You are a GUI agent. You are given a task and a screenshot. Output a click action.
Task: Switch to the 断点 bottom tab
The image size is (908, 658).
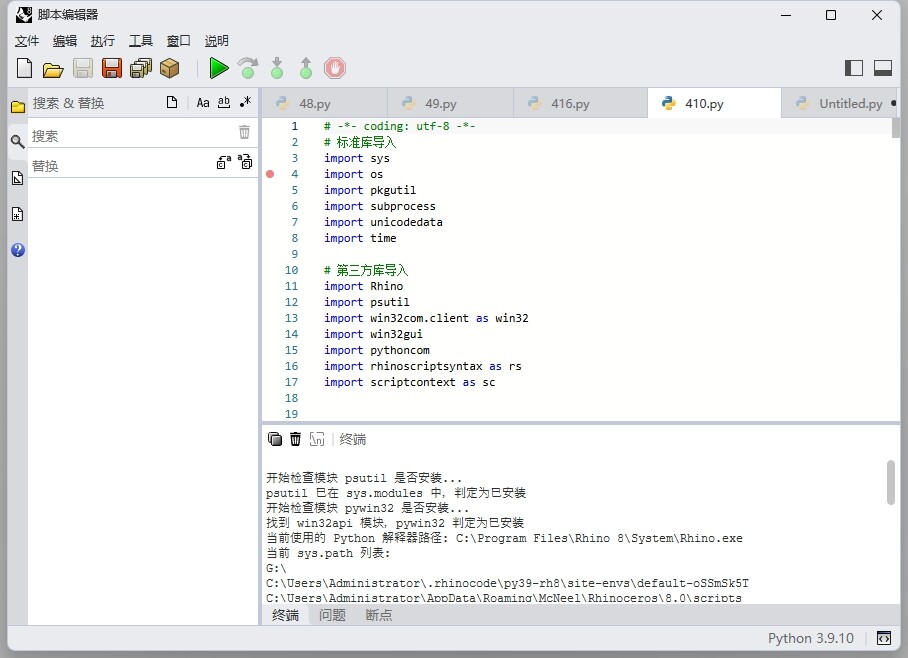[379, 615]
